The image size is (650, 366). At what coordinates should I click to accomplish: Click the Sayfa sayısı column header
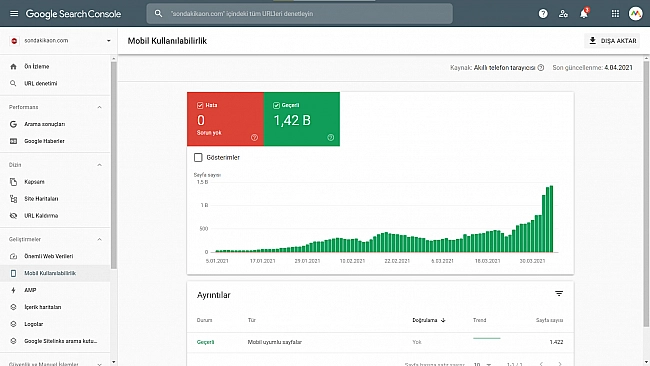549,320
